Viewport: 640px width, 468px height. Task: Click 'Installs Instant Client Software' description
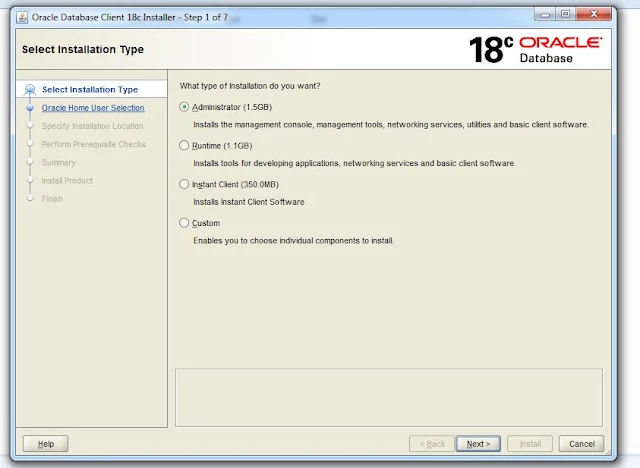pyautogui.click(x=249, y=202)
